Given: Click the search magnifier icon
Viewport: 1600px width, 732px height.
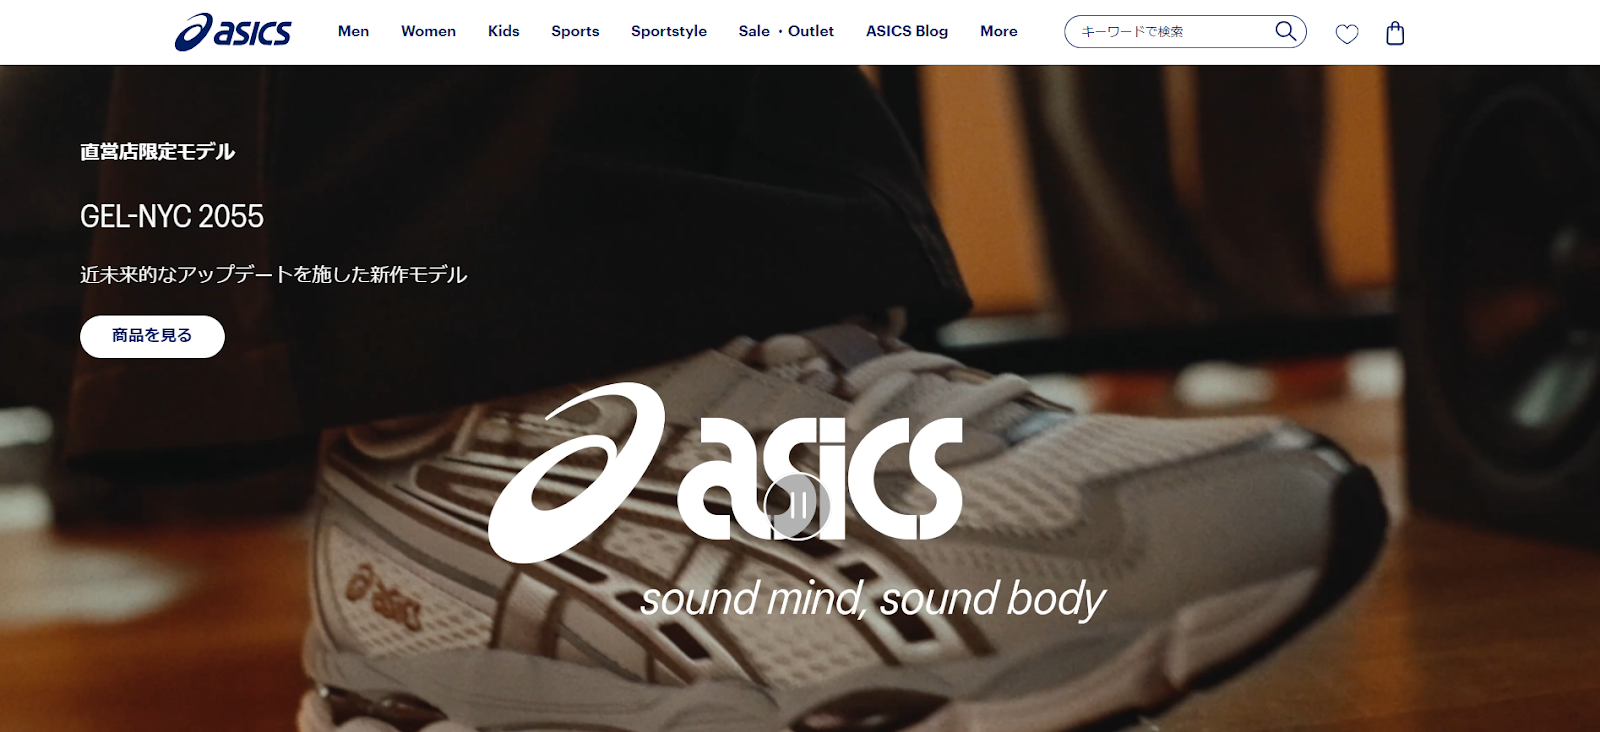Looking at the screenshot, I should pyautogui.click(x=1286, y=31).
